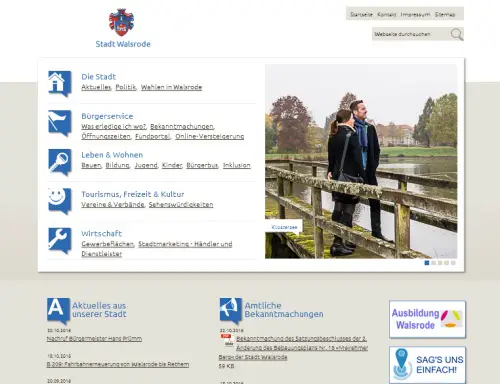This screenshot has height=384, width=500.
Task: Open the Impressum menu item
Action: pos(415,15)
